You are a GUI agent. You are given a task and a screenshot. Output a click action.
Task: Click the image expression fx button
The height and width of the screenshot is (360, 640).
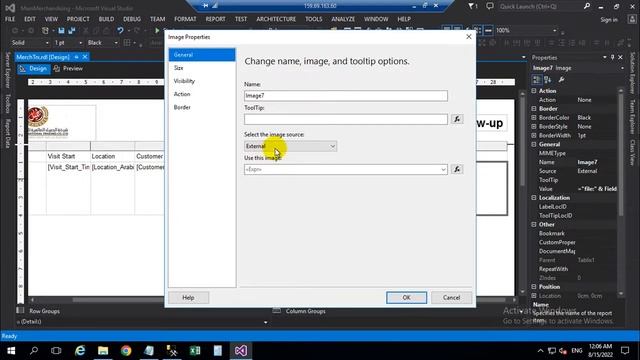[457, 169]
